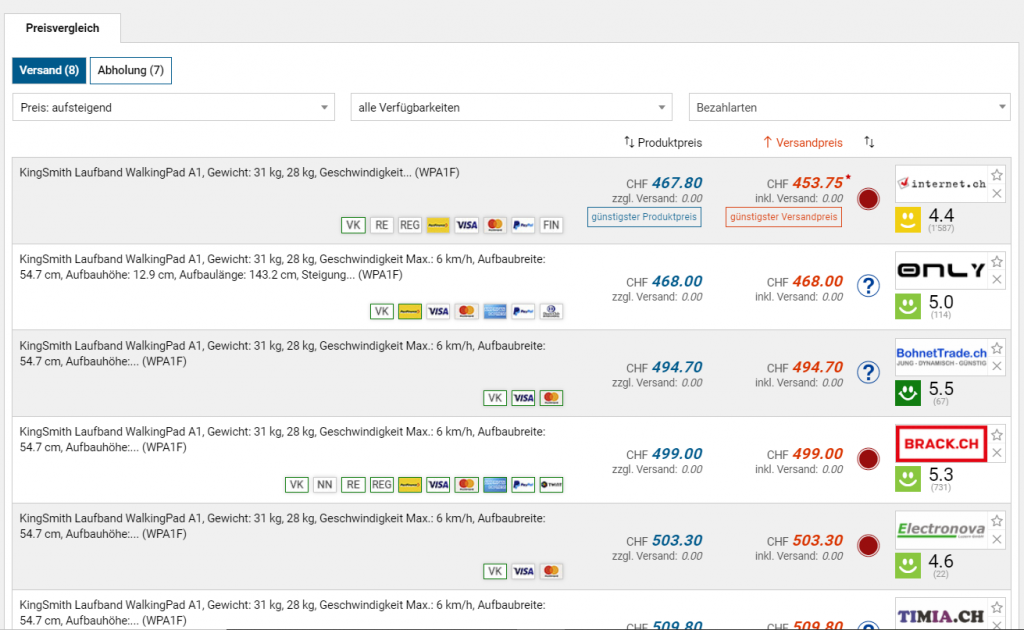Click the internet.ch shop logo
This screenshot has height=630, width=1024.
click(941, 184)
